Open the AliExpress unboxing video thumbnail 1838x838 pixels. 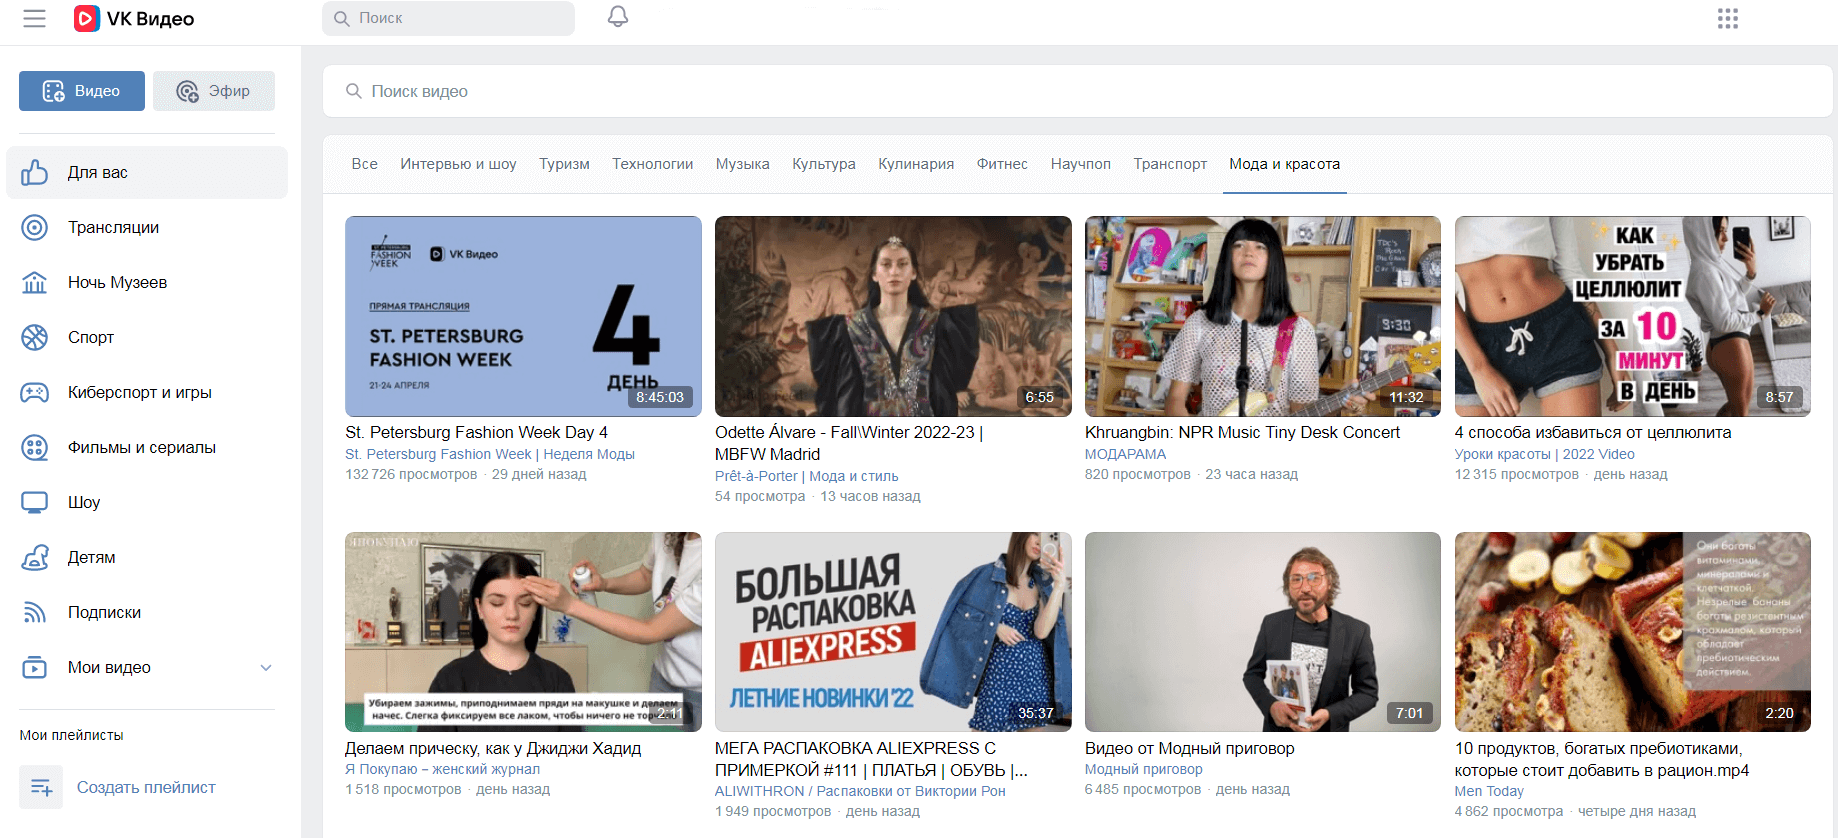pyautogui.click(x=893, y=632)
